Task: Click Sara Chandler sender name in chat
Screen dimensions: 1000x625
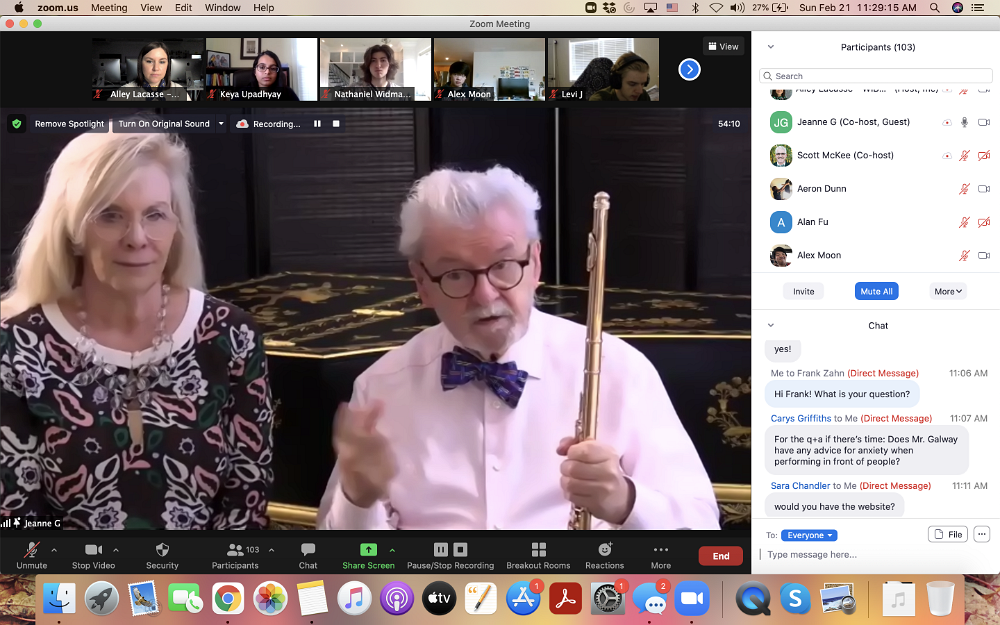Action: pyautogui.click(x=800, y=486)
